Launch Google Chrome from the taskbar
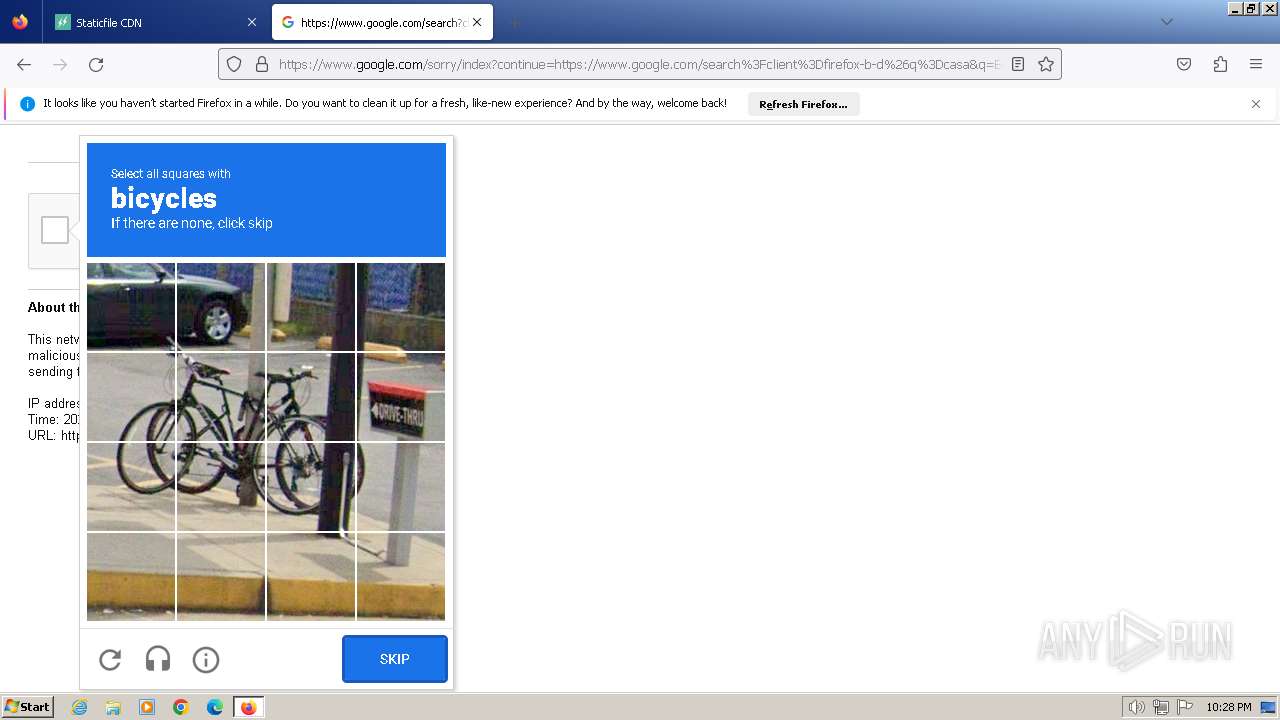This screenshot has width=1280, height=720. [181, 707]
